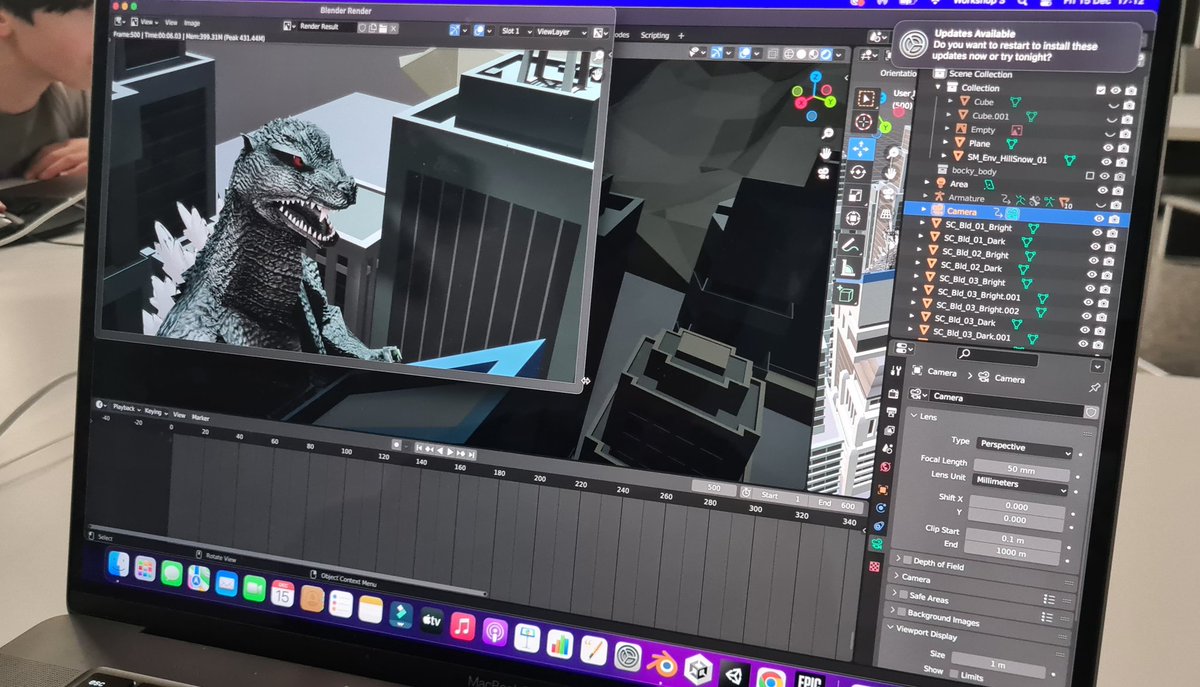The height and width of the screenshot is (687, 1200).
Task: Open the timeline Playback menu
Action: [126, 409]
